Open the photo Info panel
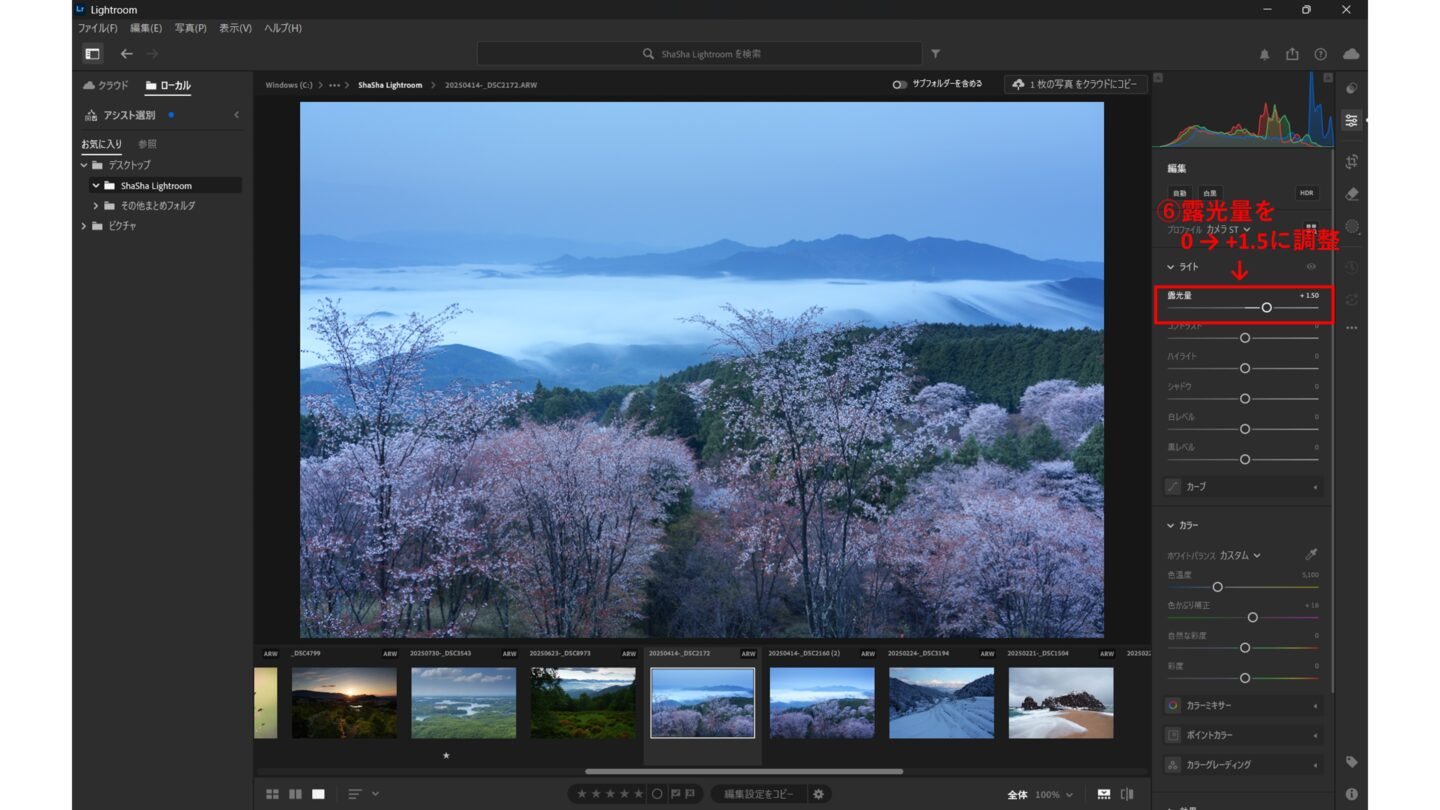The image size is (1440, 810). coord(1352,794)
